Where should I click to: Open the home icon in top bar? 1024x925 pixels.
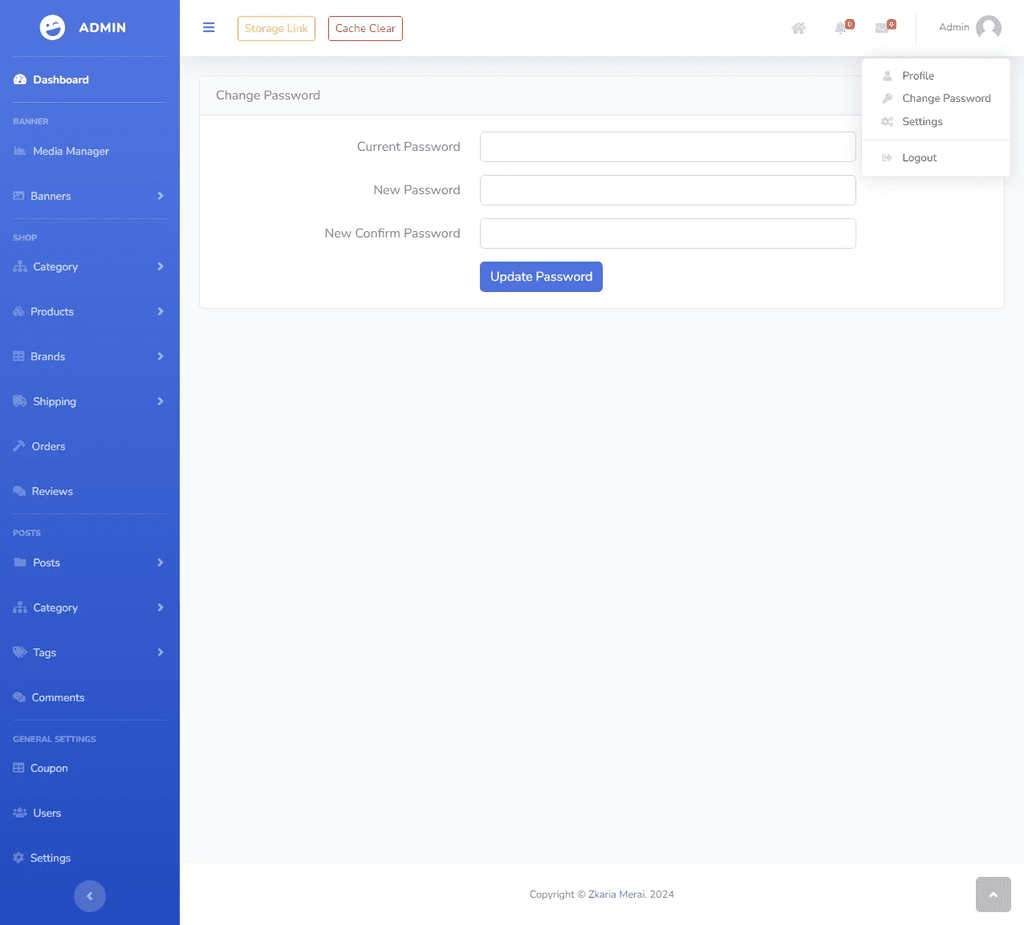click(x=798, y=28)
